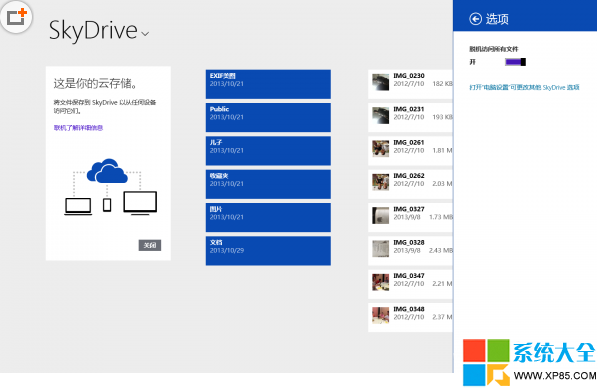Screen dimensions: 599x388
Task: Click the back arrow in the options panel
Action: (x=475, y=19)
